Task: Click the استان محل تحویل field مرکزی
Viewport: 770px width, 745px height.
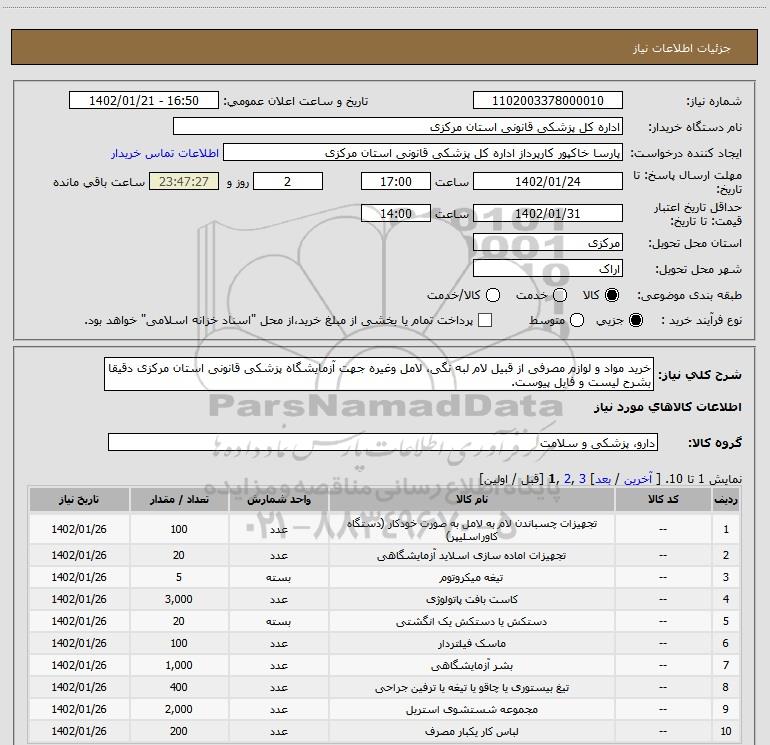Action: pos(548,243)
